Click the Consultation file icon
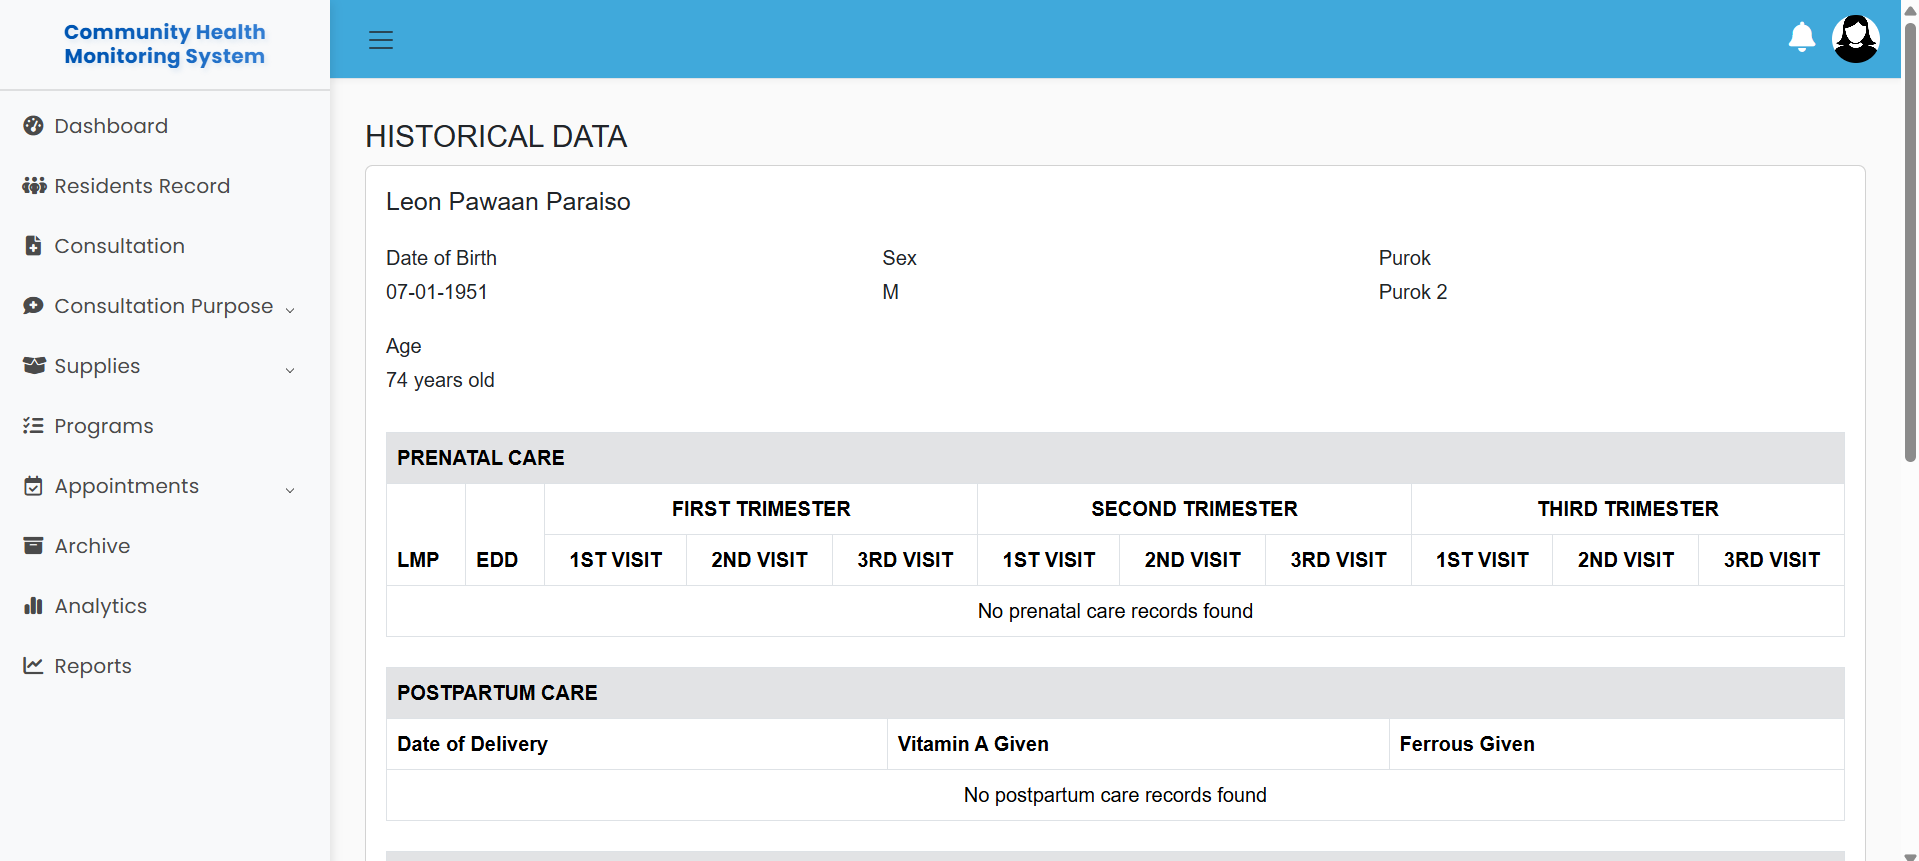Viewport: 1919px width, 861px height. [34, 246]
